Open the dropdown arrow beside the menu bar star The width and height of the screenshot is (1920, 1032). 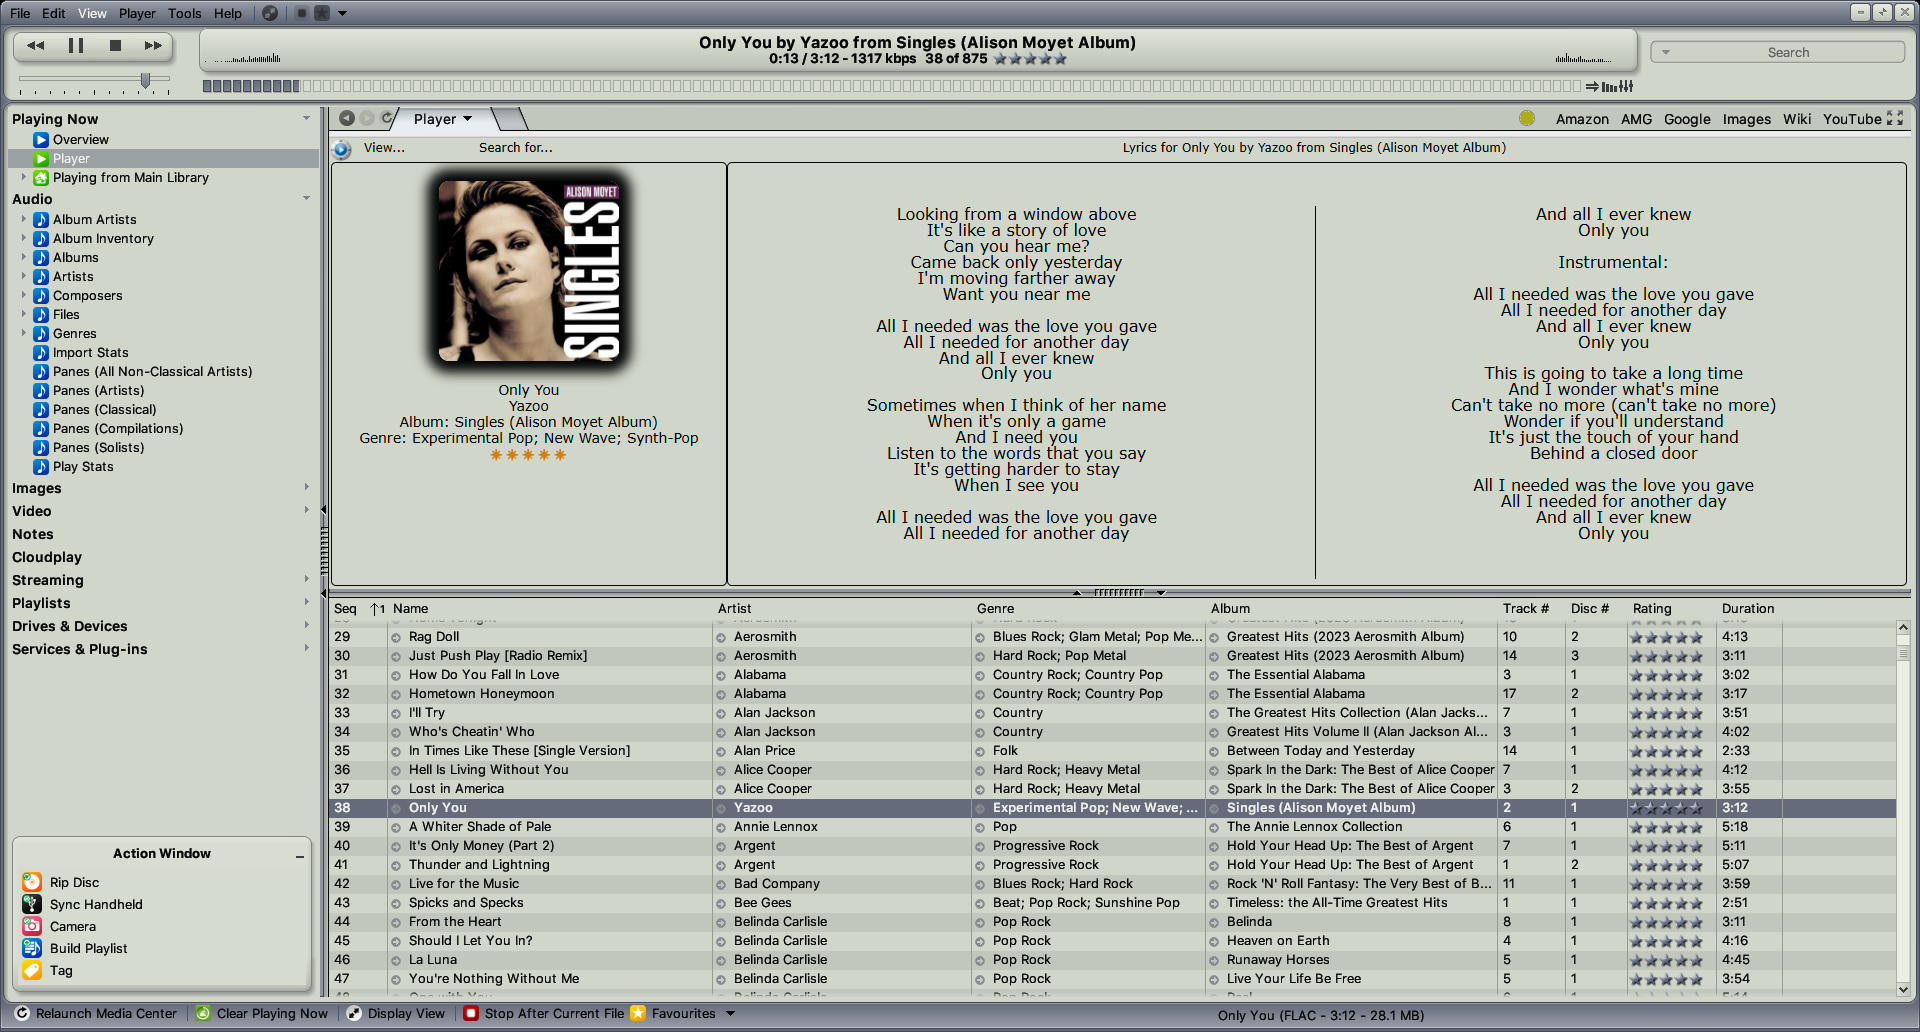[343, 14]
